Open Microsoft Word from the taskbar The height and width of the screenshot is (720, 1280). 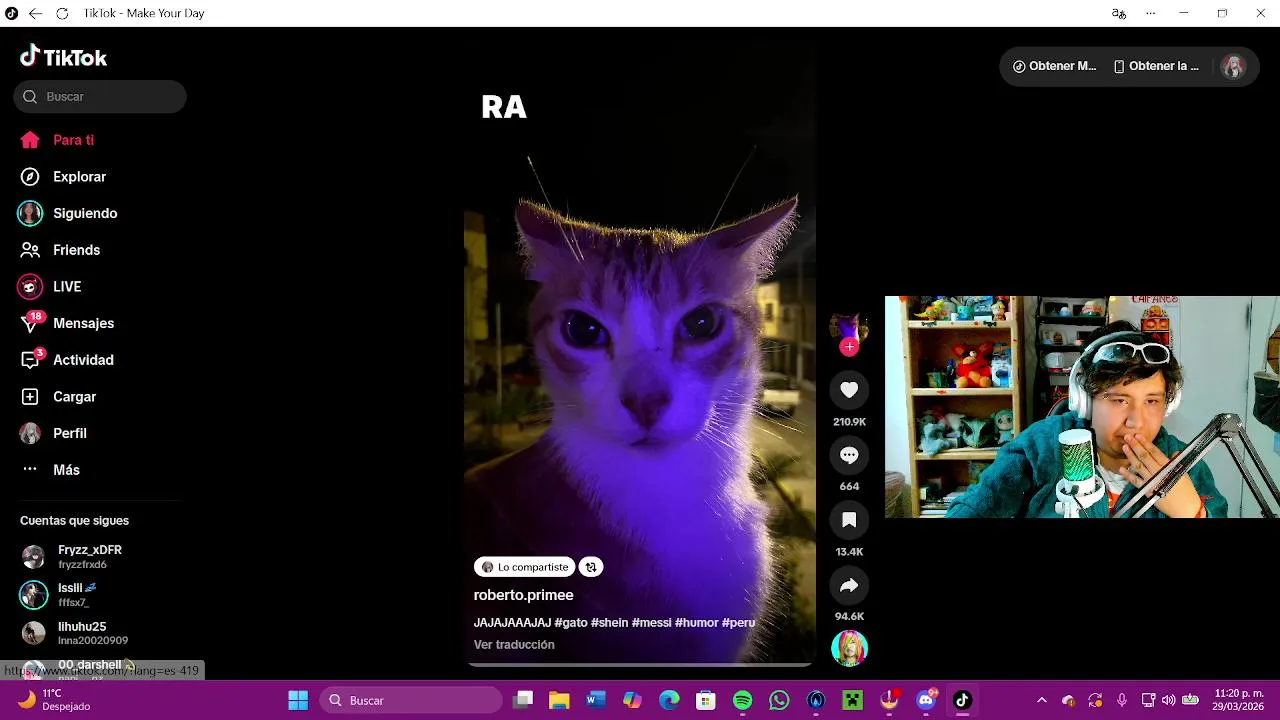(596, 700)
